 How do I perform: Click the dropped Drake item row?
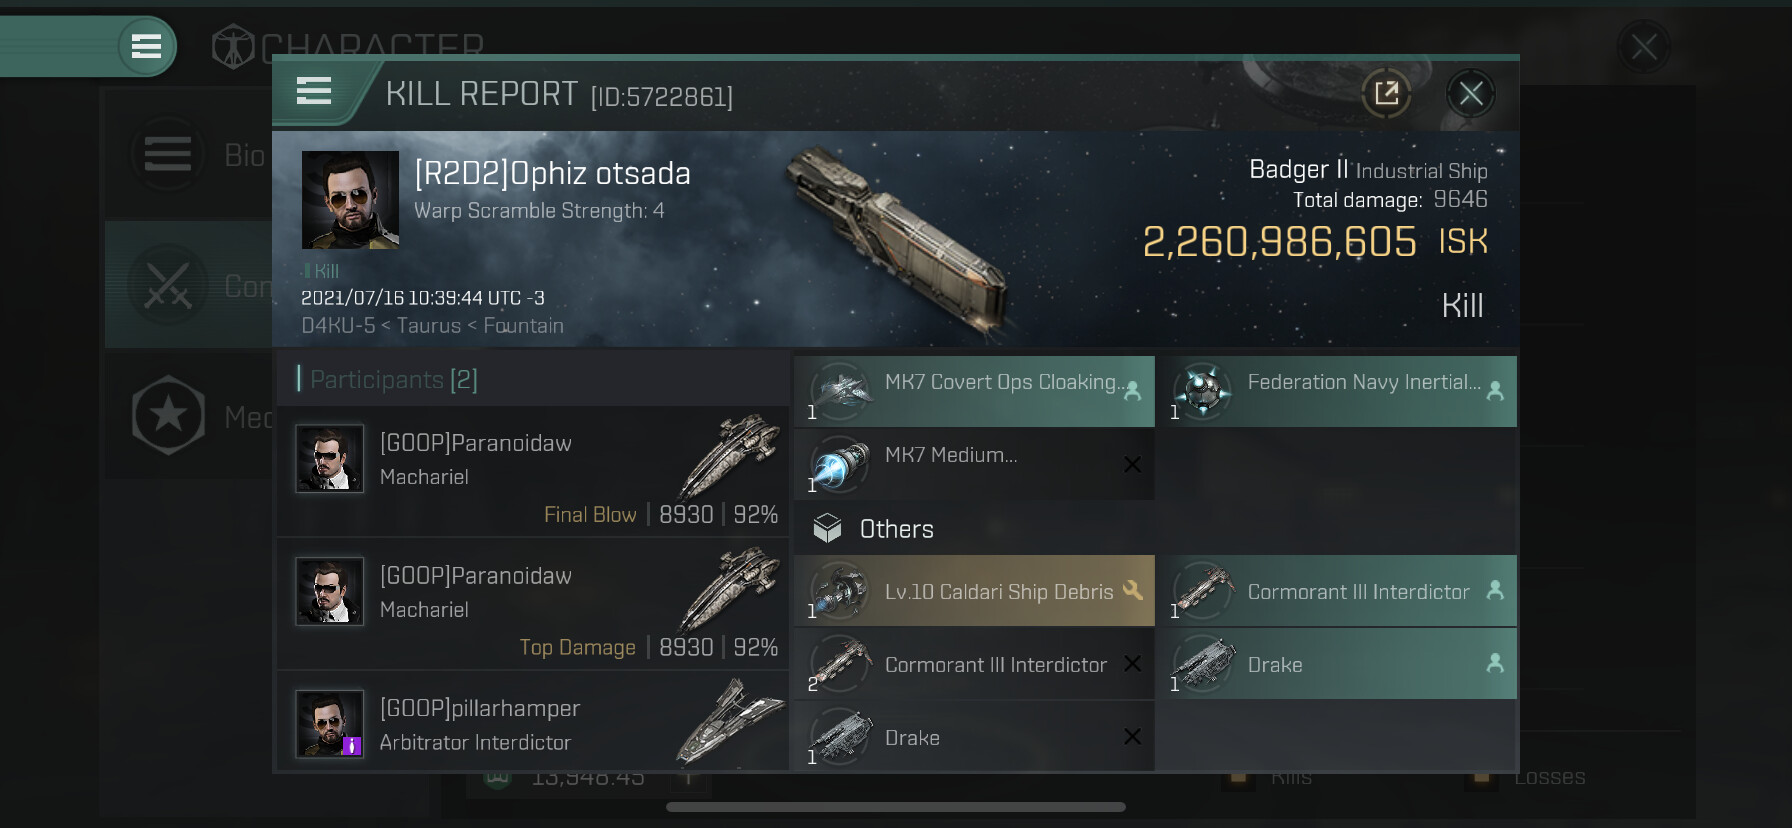coord(1337,664)
